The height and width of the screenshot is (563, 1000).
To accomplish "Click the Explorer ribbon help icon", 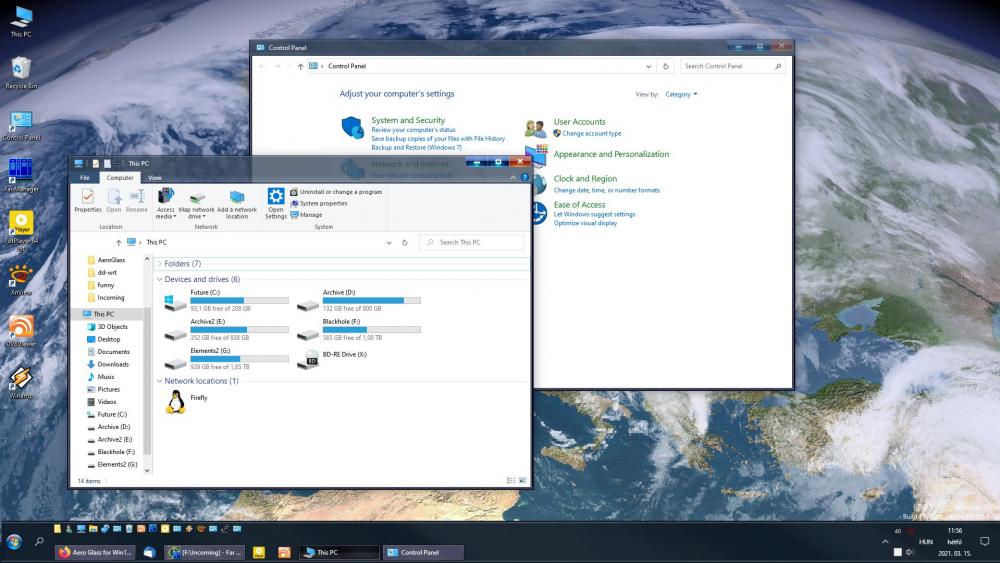I will coord(524,177).
